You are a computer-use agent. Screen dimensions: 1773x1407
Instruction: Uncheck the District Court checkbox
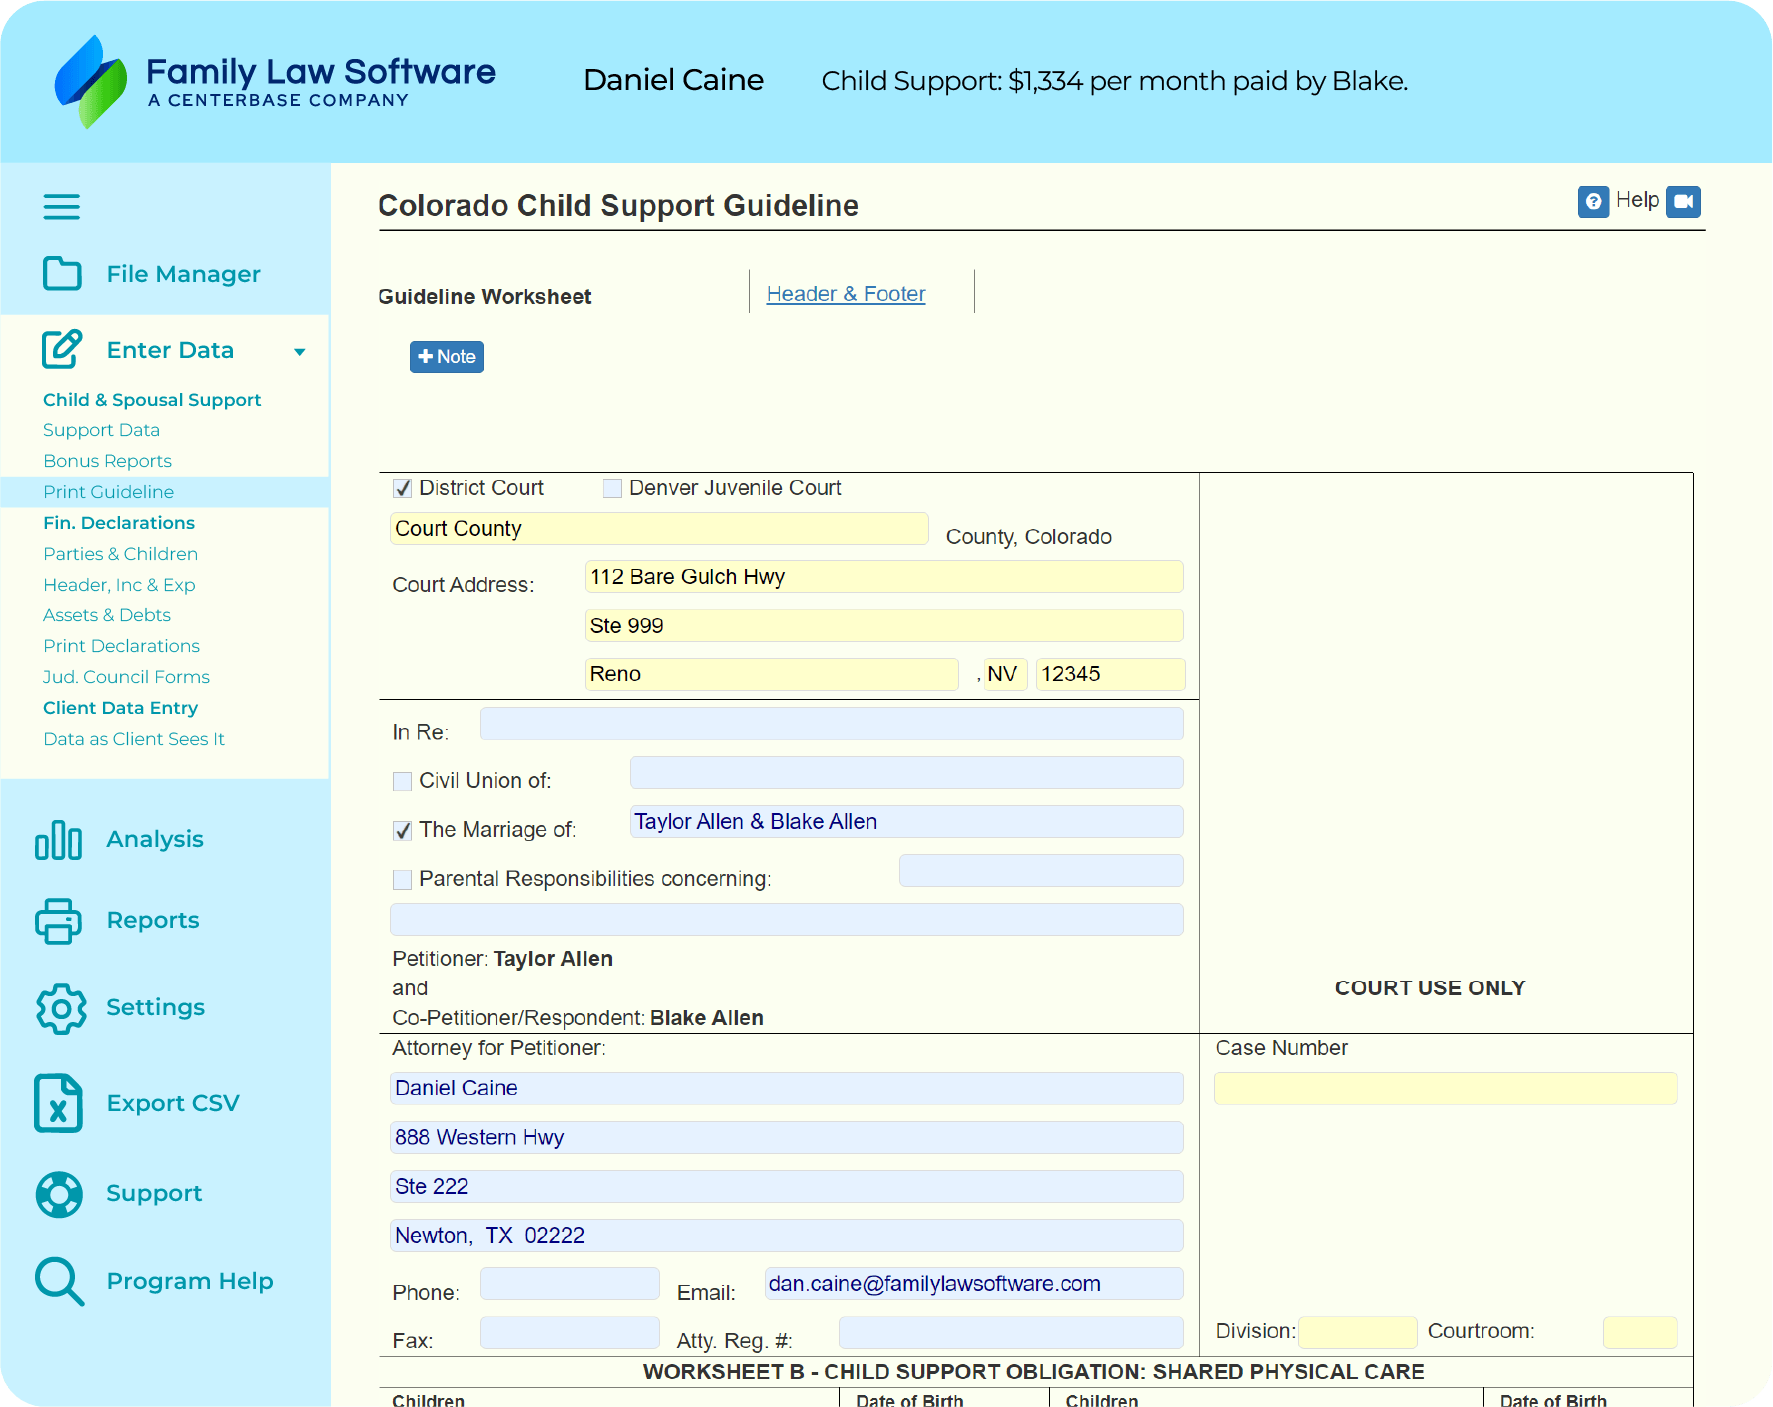point(403,488)
